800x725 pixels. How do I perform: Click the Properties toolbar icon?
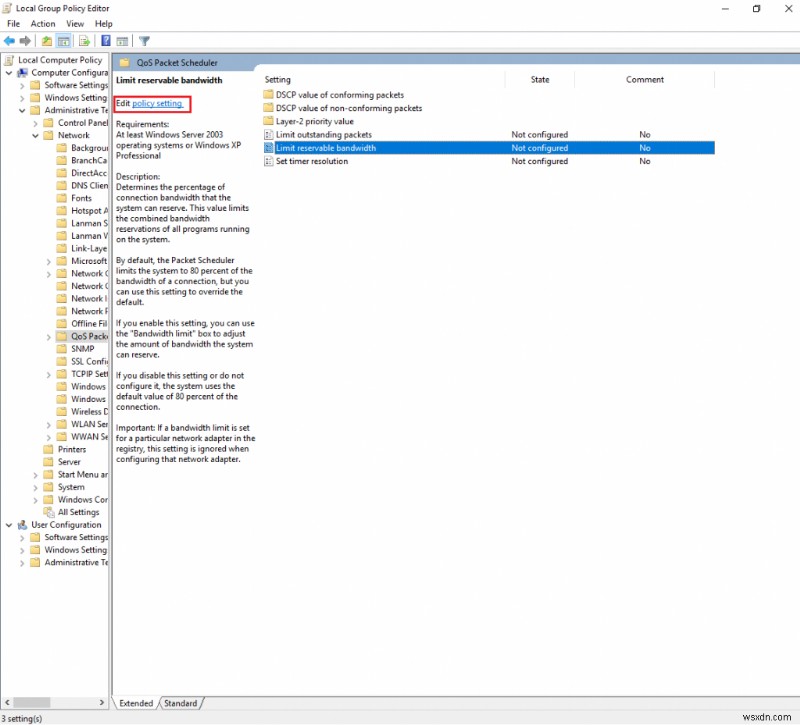tap(123, 41)
